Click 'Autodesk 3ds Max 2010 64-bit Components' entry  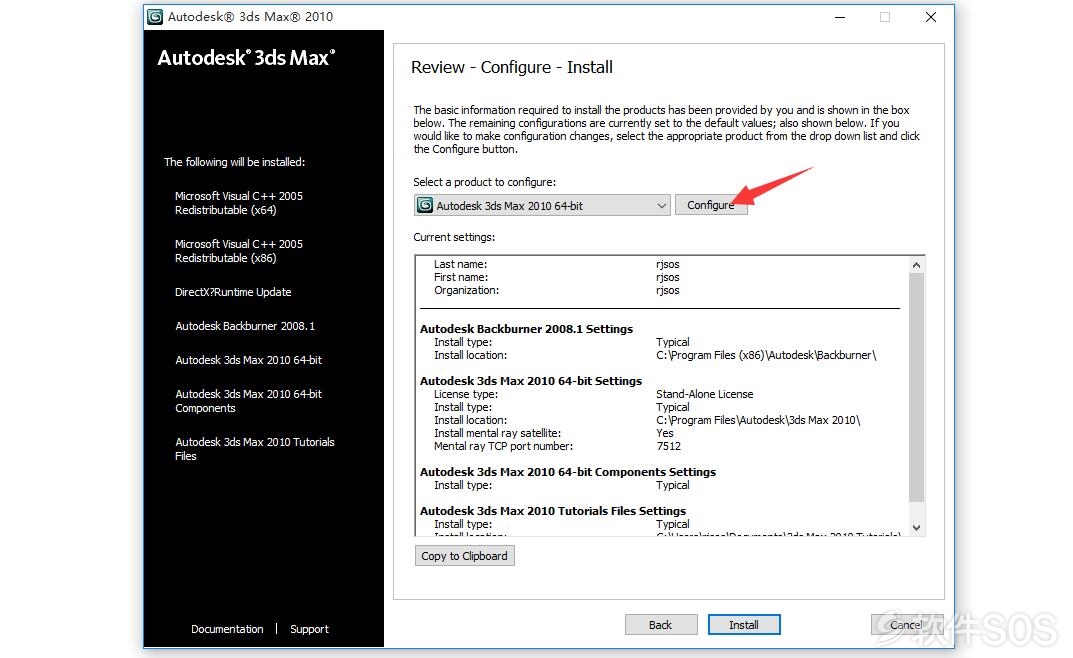[248, 401]
